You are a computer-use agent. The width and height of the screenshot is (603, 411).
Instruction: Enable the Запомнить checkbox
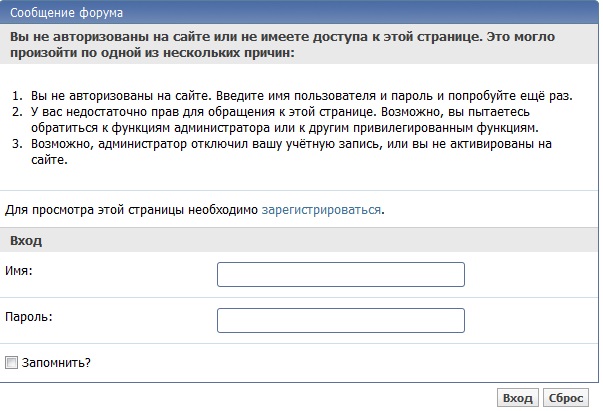pyautogui.click(x=12, y=362)
